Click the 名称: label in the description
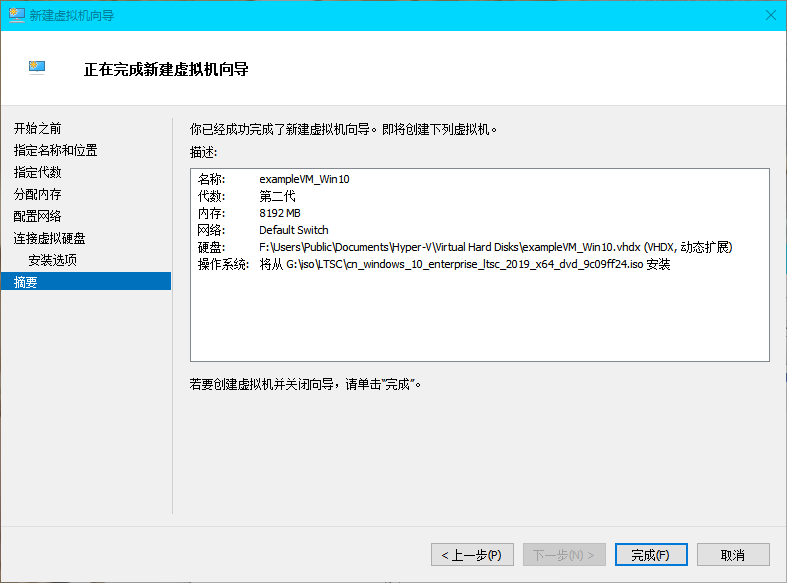The width and height of the screenshot is (787, 583). tap(211, 179)
